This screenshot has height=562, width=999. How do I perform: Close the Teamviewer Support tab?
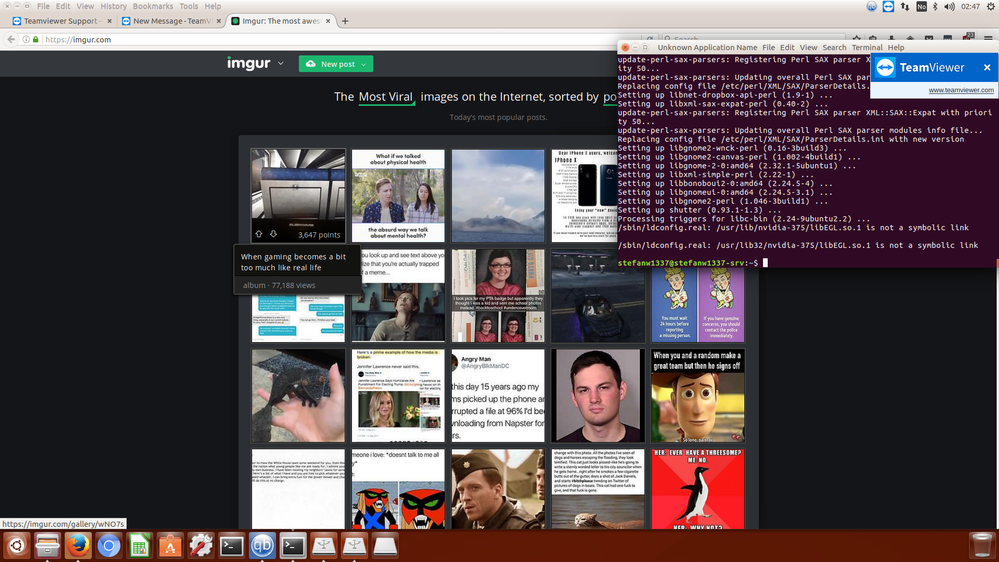[109, 21]
